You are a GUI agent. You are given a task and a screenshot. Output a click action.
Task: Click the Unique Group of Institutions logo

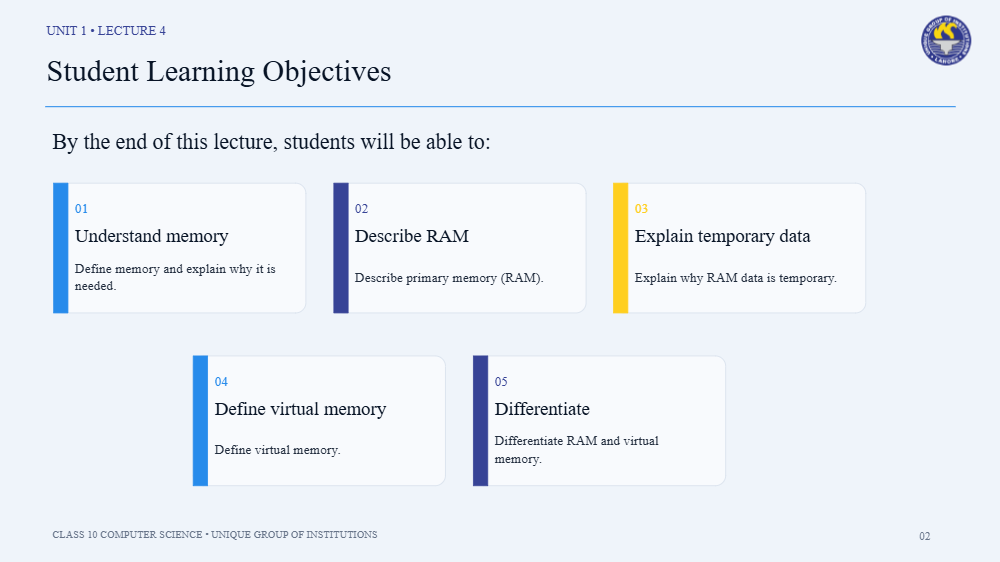(x=946, y=40)
